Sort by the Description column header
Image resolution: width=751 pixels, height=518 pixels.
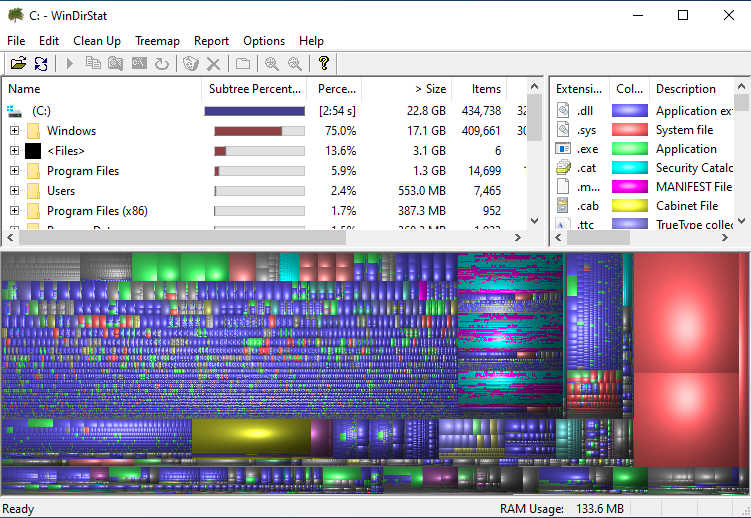click(692, 89)
